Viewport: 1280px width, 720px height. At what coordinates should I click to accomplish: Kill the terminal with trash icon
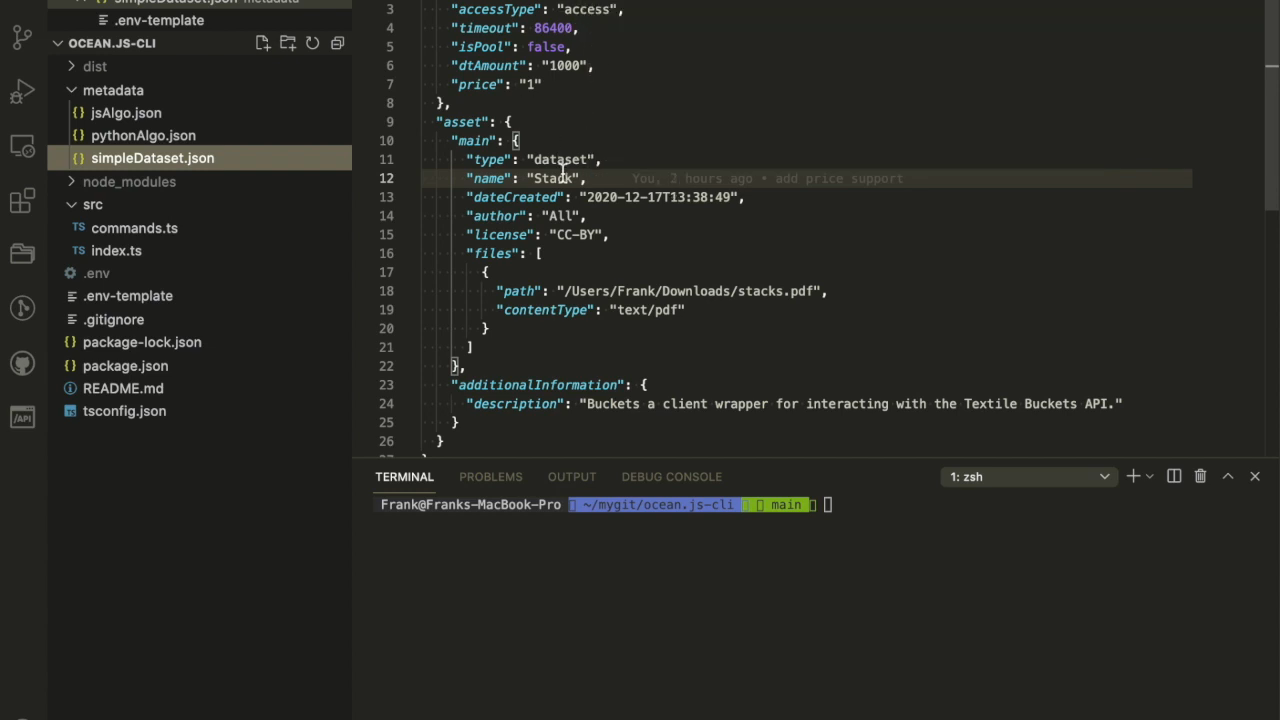click(x=1200, y=477)
